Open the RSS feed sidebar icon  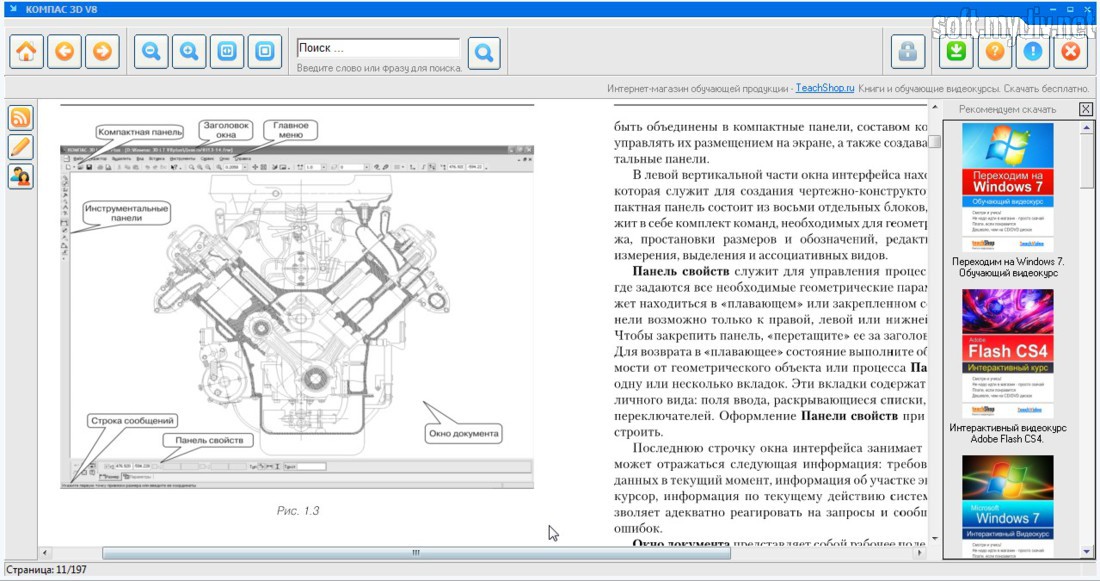click(x=20, y=117)
